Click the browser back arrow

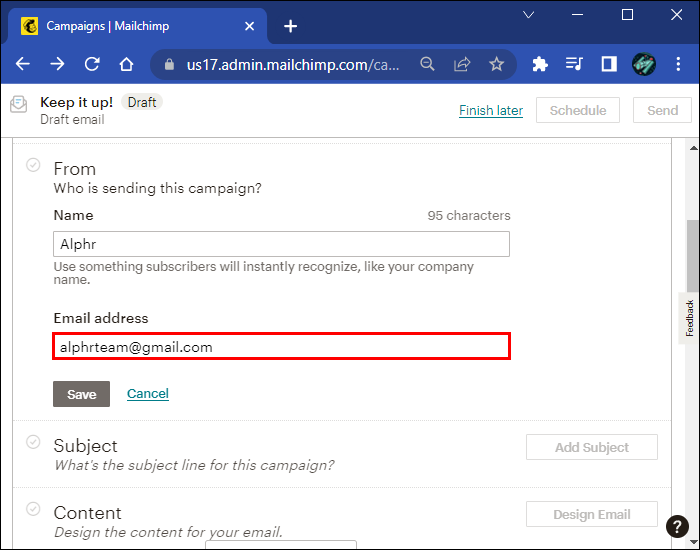point(23,64)
